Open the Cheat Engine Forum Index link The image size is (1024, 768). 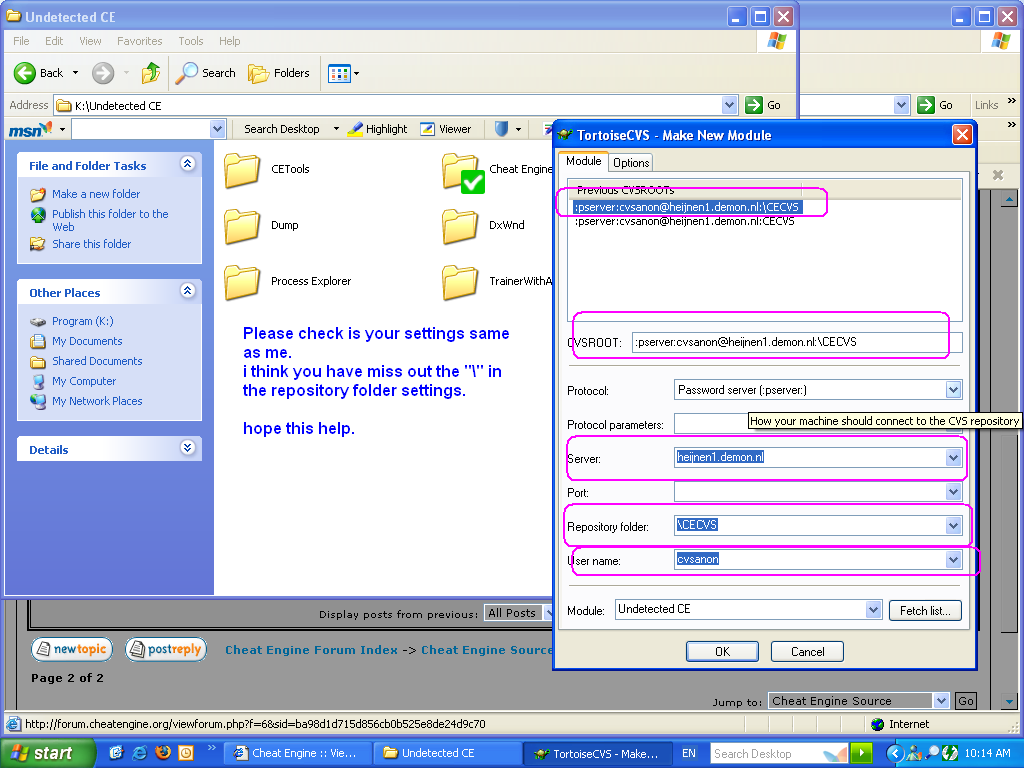point(311,650)
